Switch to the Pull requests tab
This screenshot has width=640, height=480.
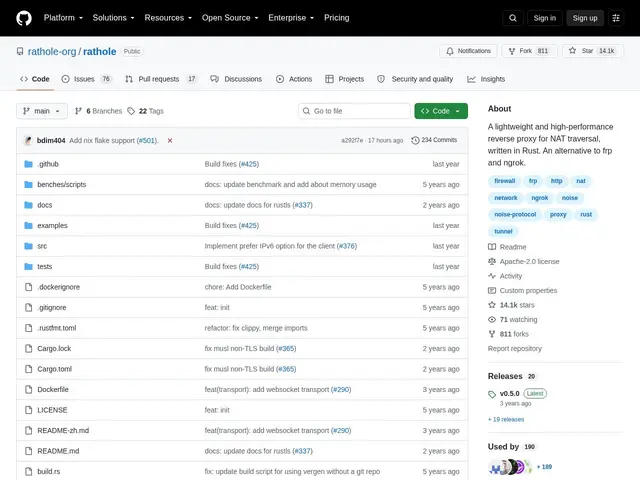tap(160, 79)
